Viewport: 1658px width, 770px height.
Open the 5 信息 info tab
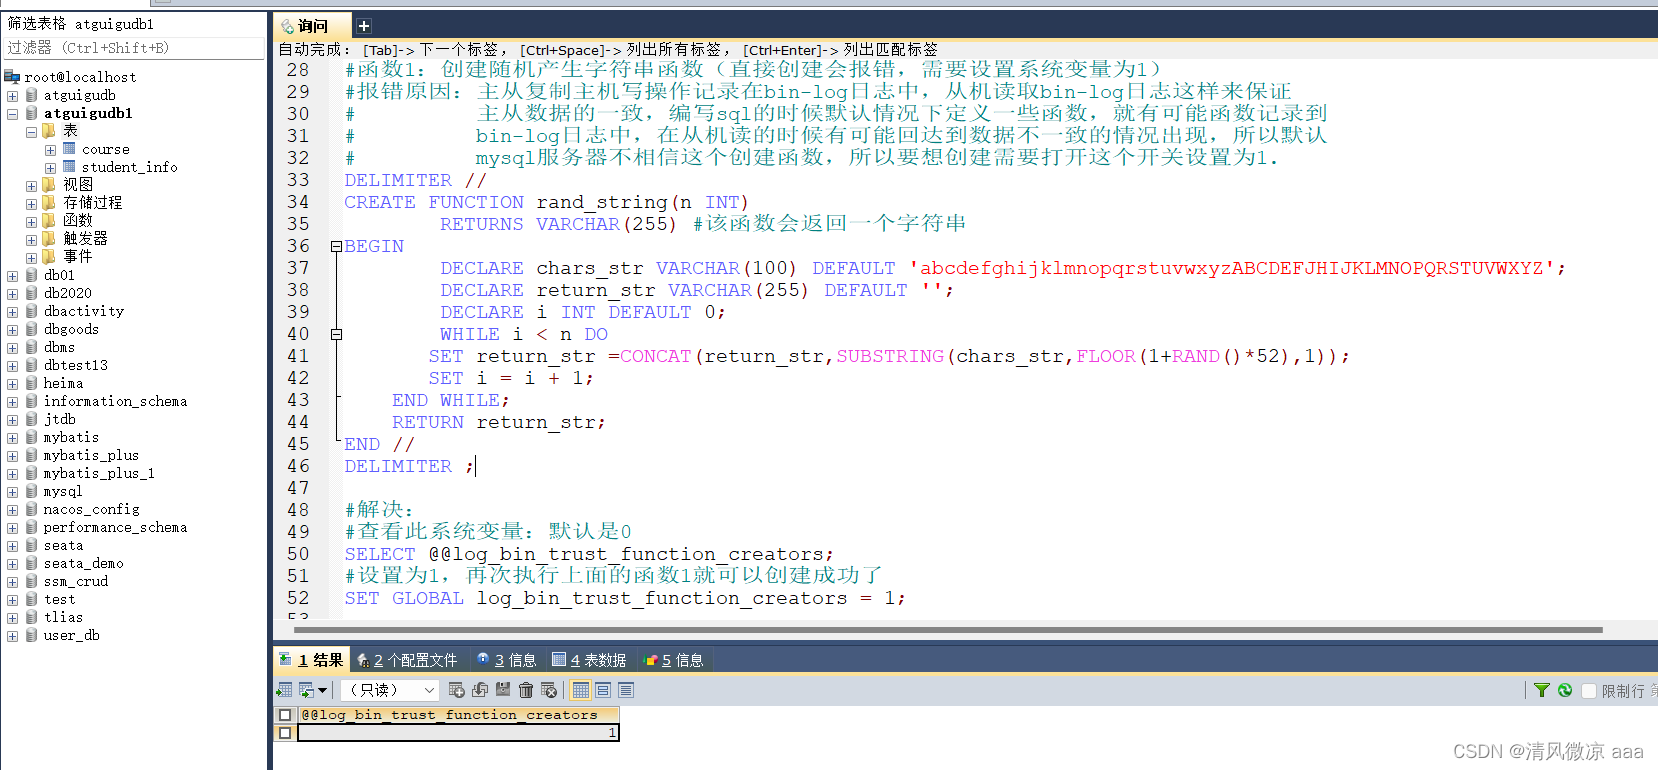point(674,660)
